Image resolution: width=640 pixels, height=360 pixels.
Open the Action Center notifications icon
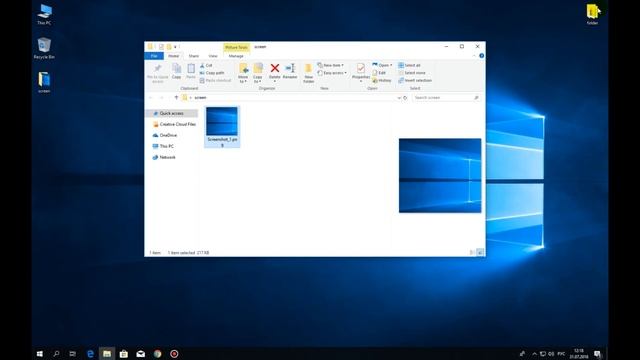pyautogui.click(x=598, y=353)
